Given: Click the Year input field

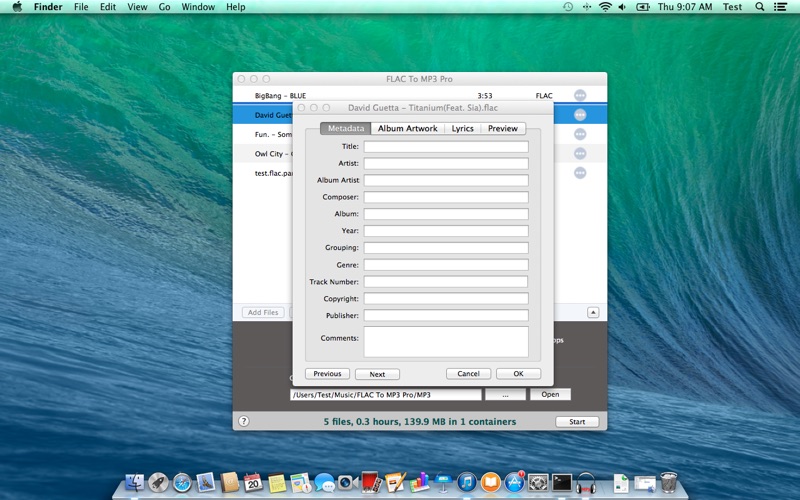Looking at the screenshot, I should [446, 231].
